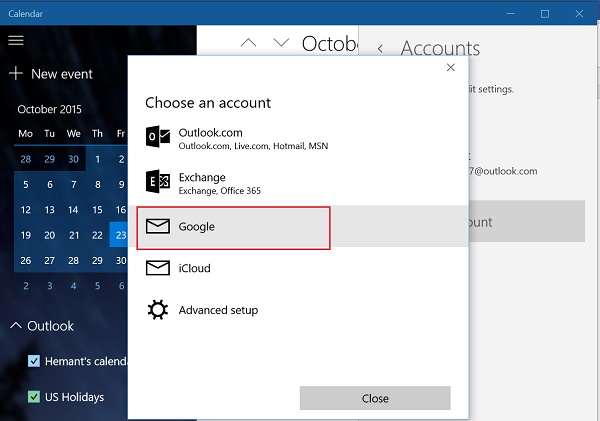Open Advanced setup gear icon
600x421 pixels.
(x=158, y=310)
